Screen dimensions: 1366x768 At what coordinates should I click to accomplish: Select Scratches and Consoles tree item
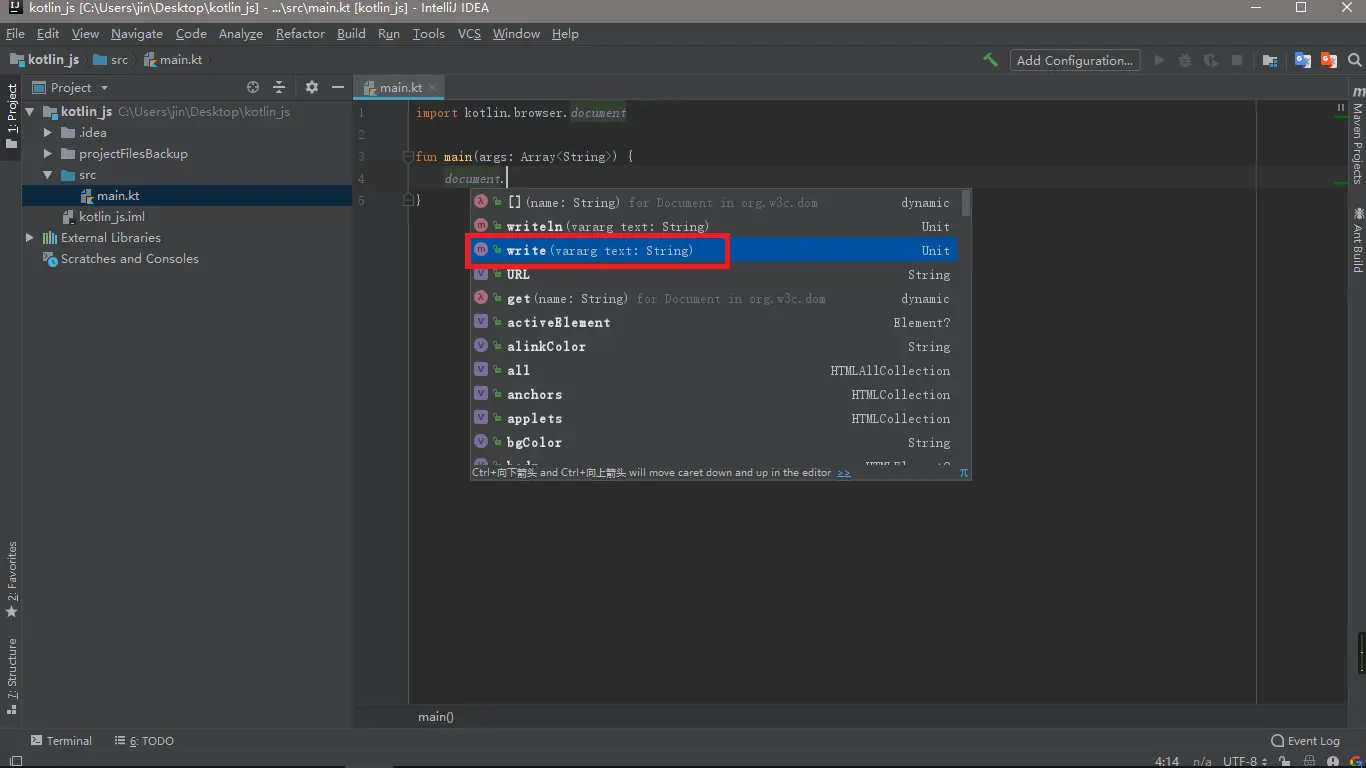[x=186, y=259]
